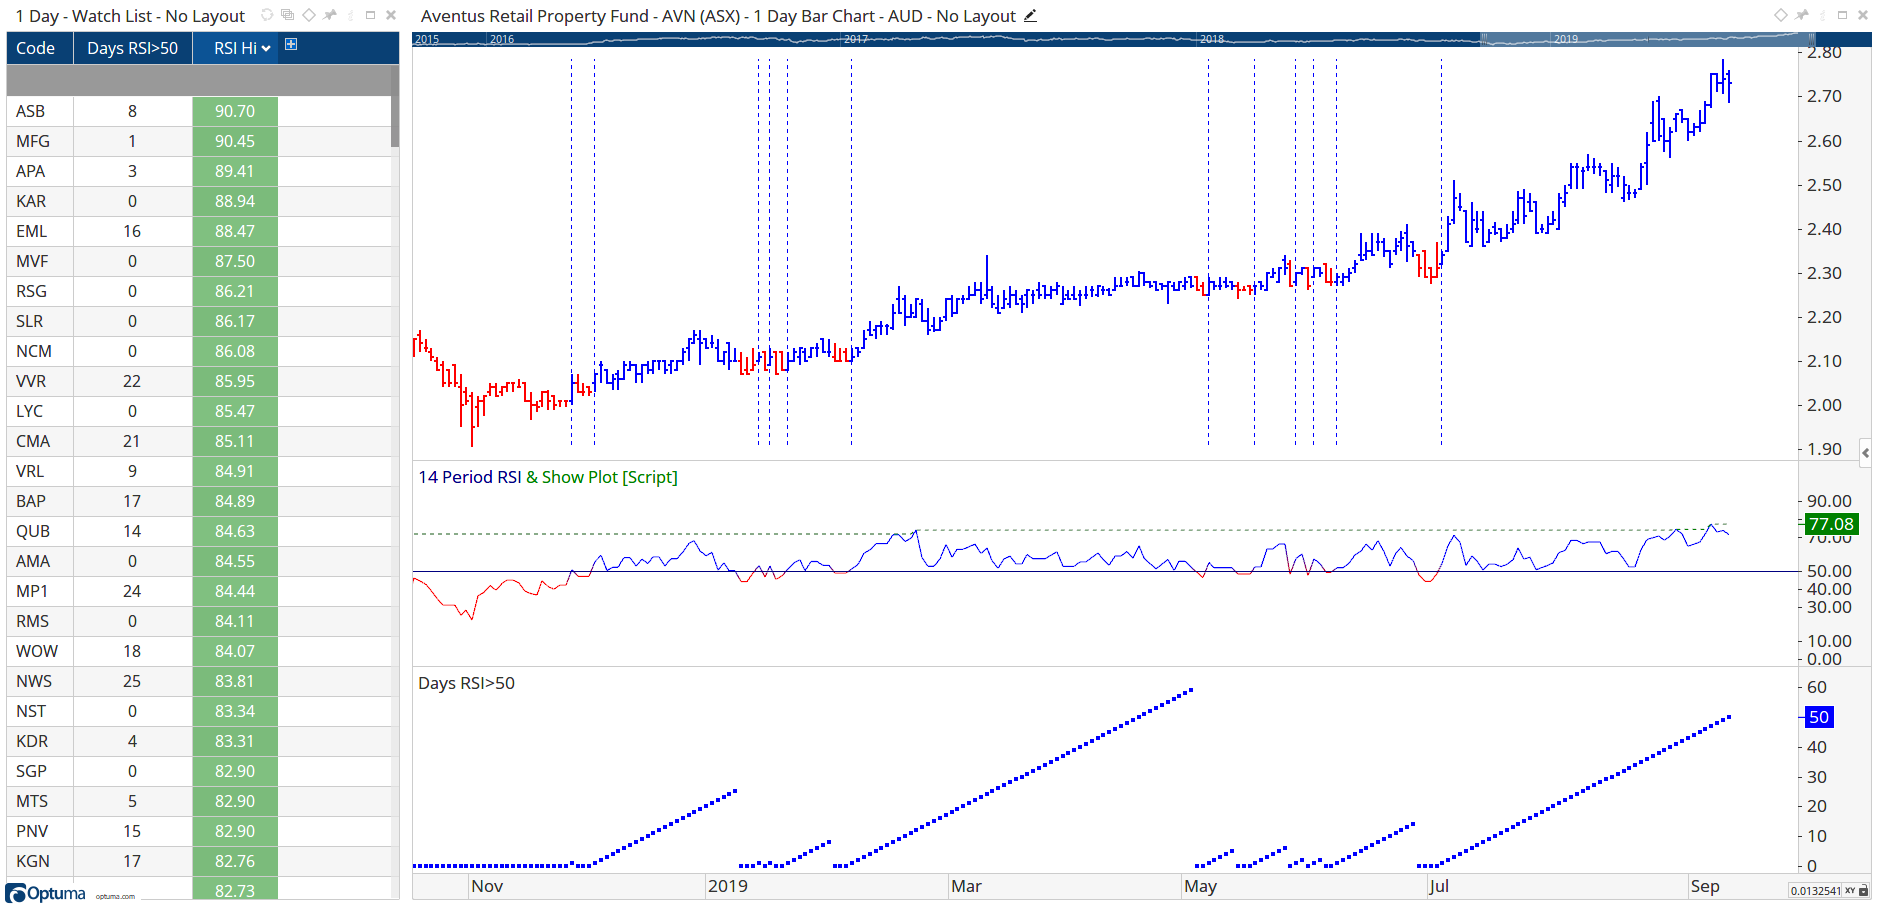1878x907 pixels.
Task: Click the diamond icon in watch list title bar
Action: (x=309, y=15)
